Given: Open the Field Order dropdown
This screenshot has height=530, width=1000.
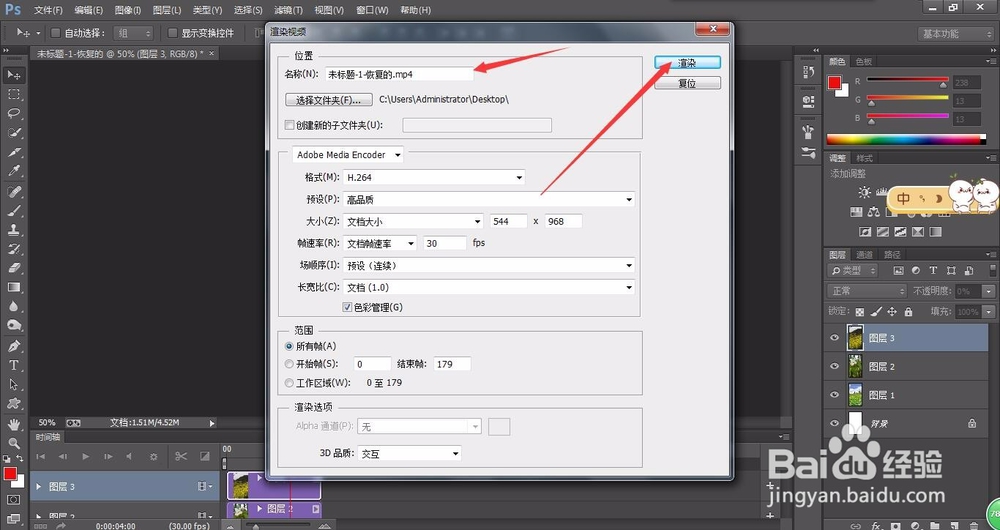Looking at the screenshot, I should pyautogui.click(x=489, y=265).
